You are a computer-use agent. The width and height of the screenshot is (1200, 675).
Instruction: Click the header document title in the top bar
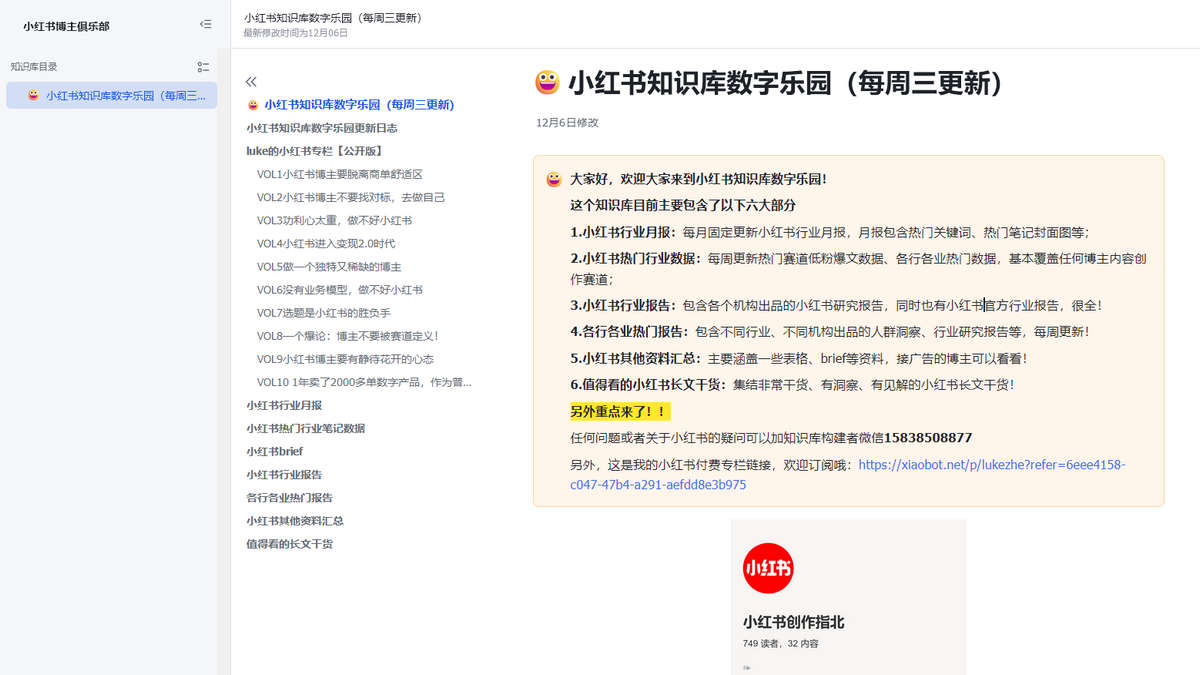pos(333,18)
